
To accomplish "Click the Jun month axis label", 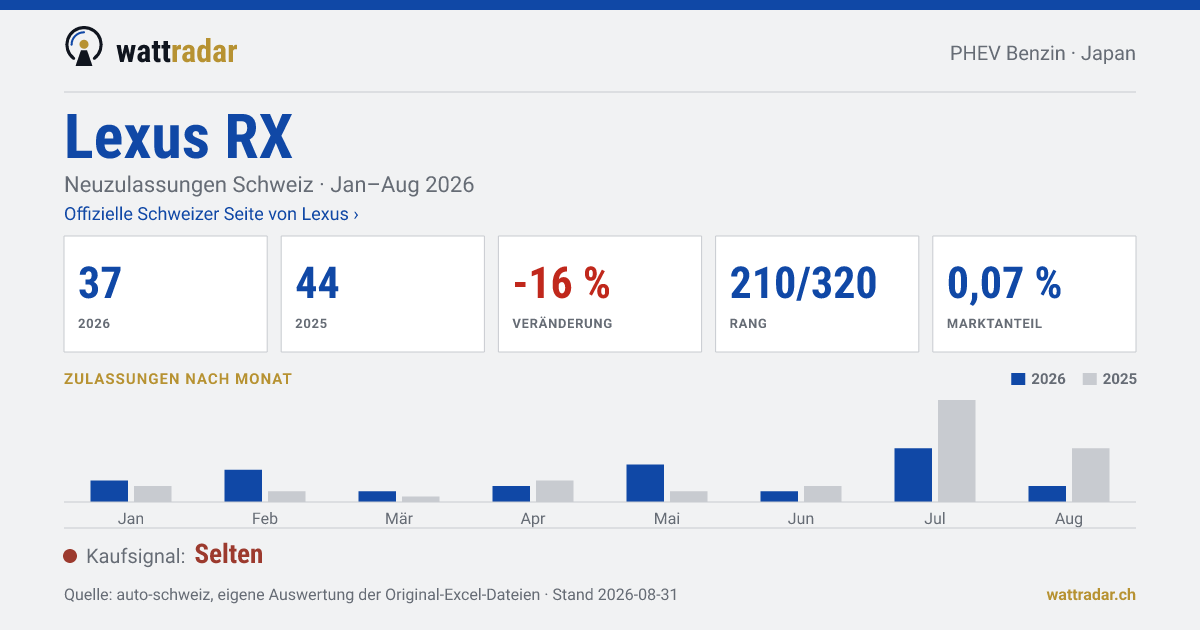I will tap(801, 519).
